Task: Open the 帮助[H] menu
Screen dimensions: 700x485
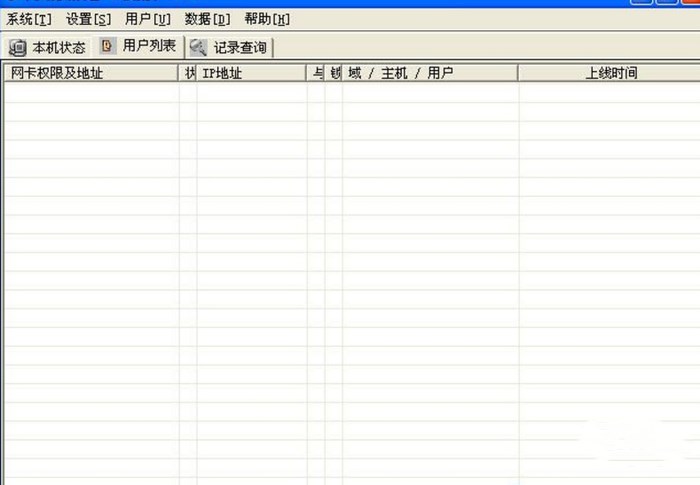Action: (267, 19)
